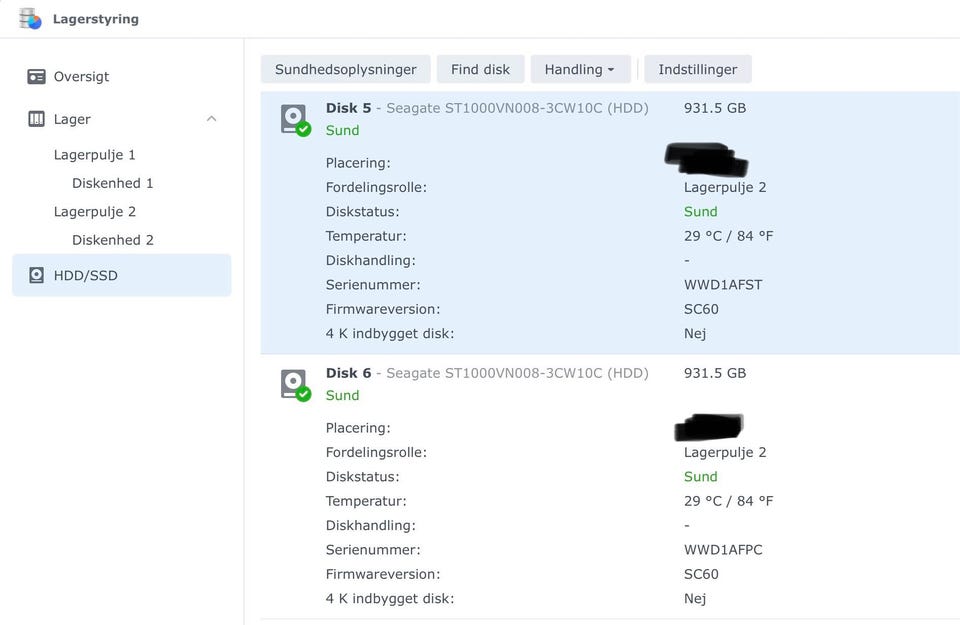
Task: Click Sund status under Disk 5 title
Action: click(342, 130)
